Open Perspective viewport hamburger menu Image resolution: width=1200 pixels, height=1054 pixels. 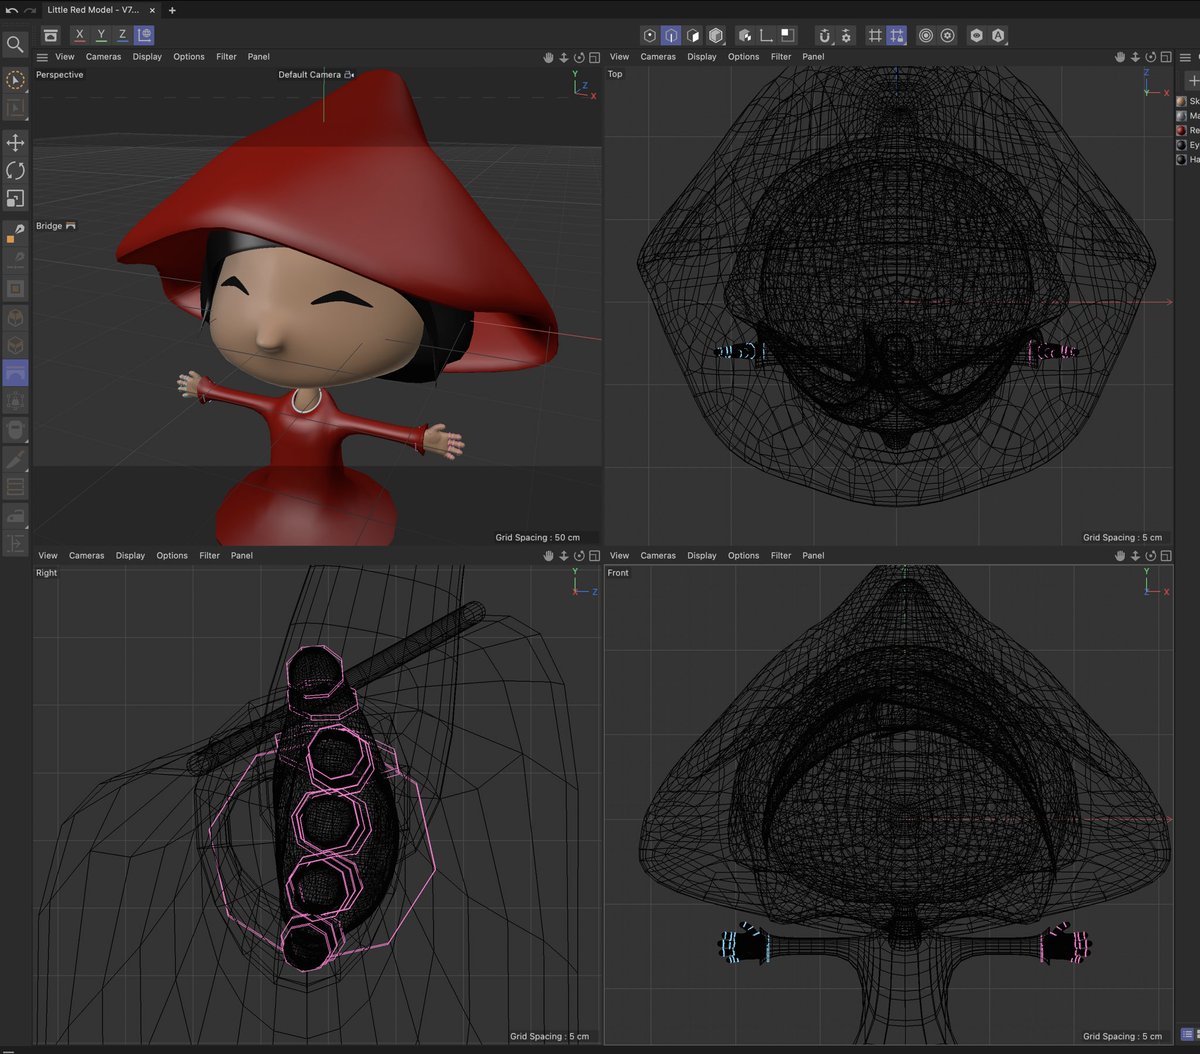tap(42, 57)
